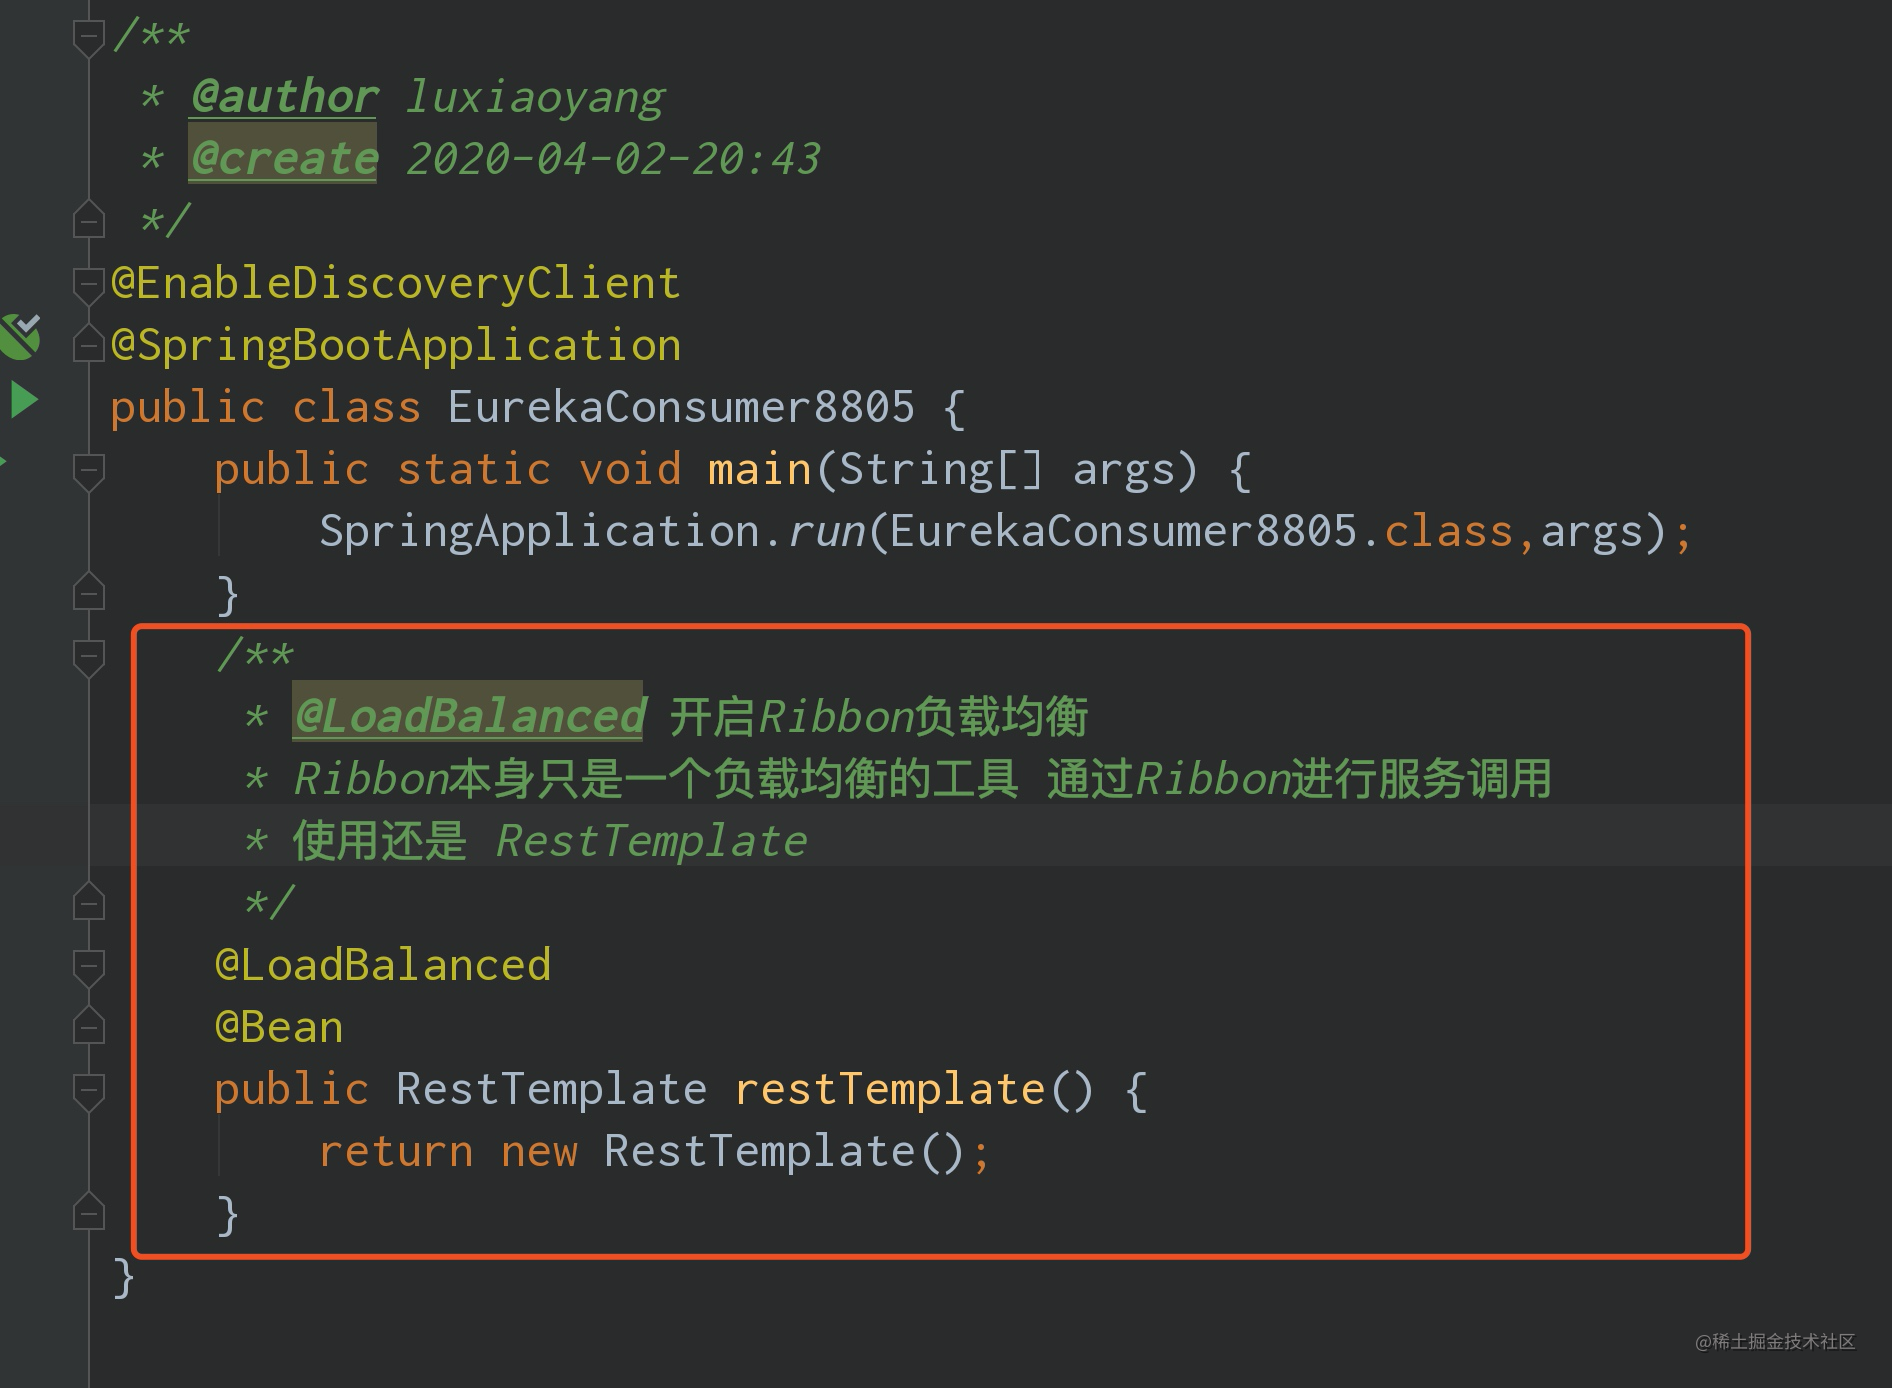Place cursor on restTemplate method name

click(x=889, y=1089)
